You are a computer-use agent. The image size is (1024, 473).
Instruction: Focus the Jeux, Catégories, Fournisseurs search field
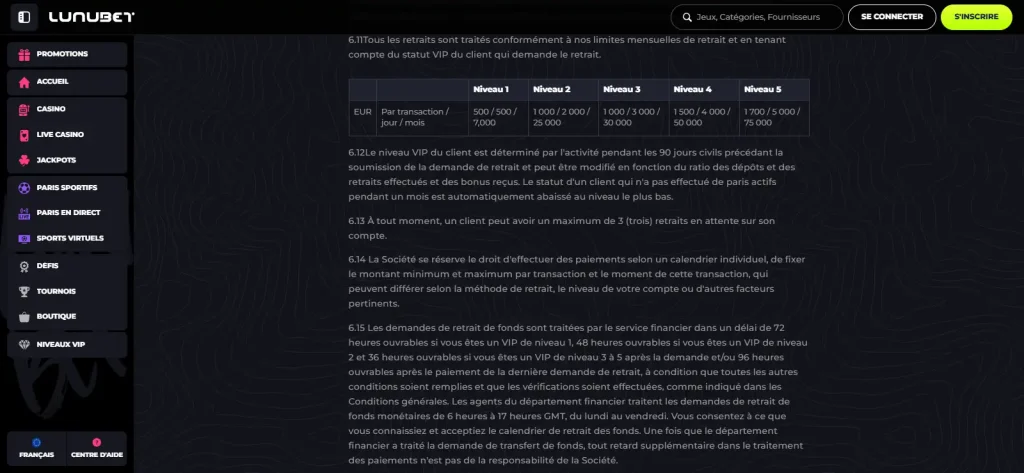tap(757, 17)
